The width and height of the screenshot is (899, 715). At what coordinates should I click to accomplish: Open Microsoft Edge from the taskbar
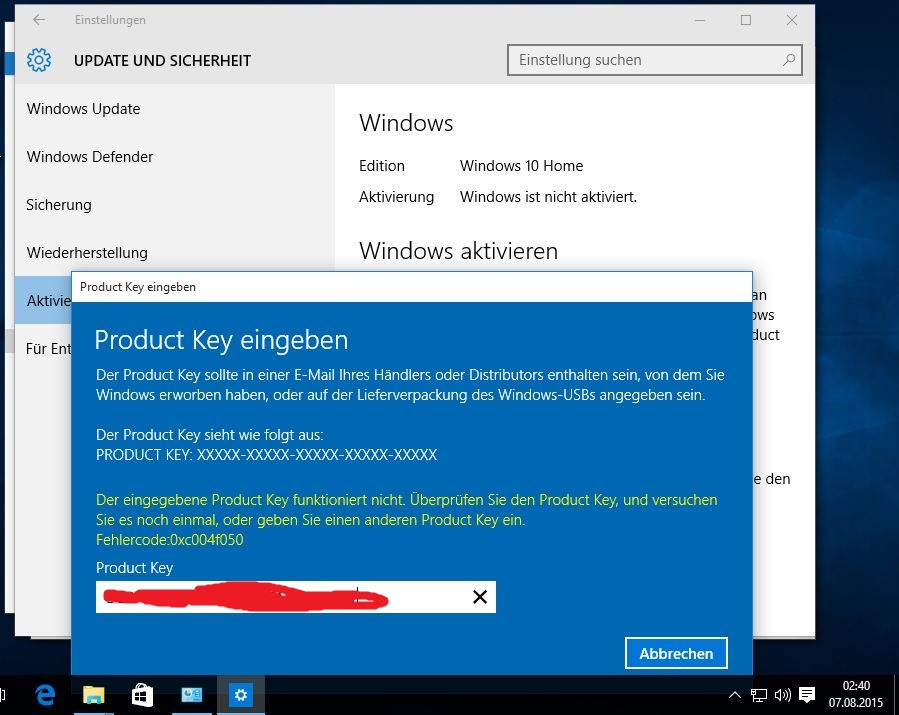point(45,695)
